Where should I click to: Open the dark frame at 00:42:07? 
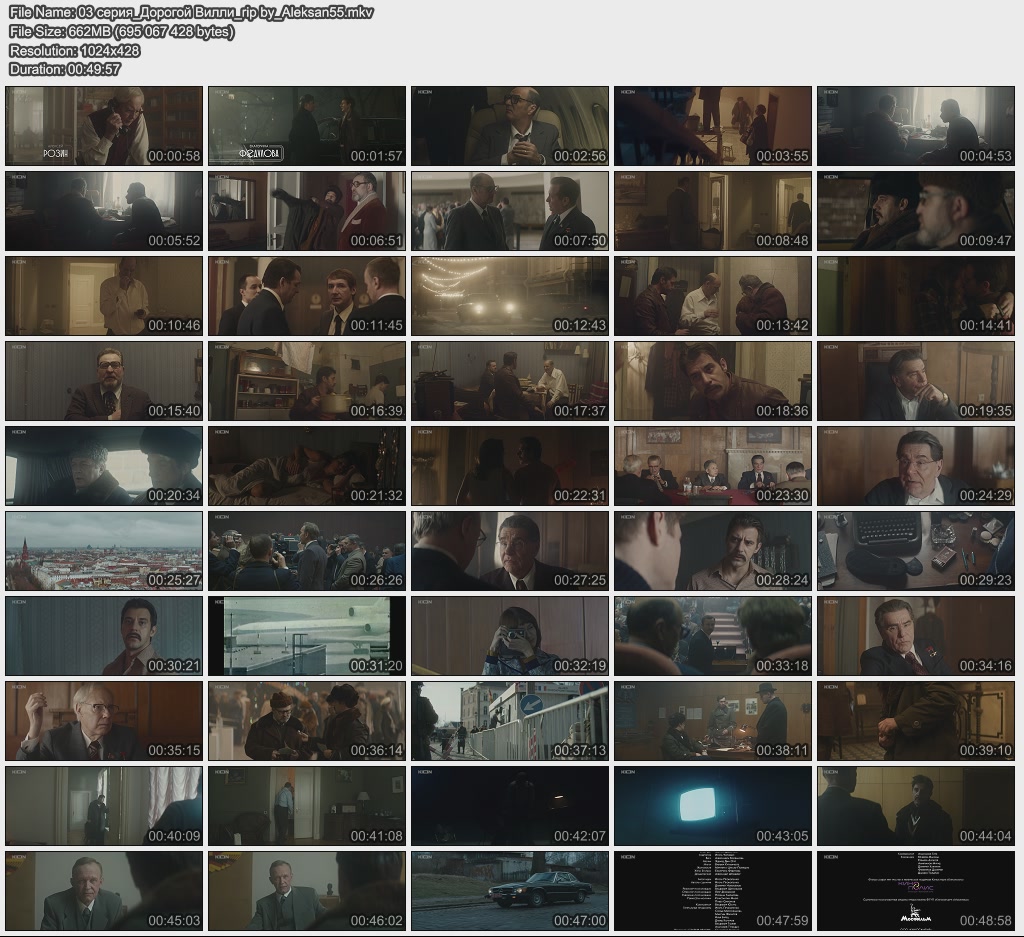click(509, 806)
